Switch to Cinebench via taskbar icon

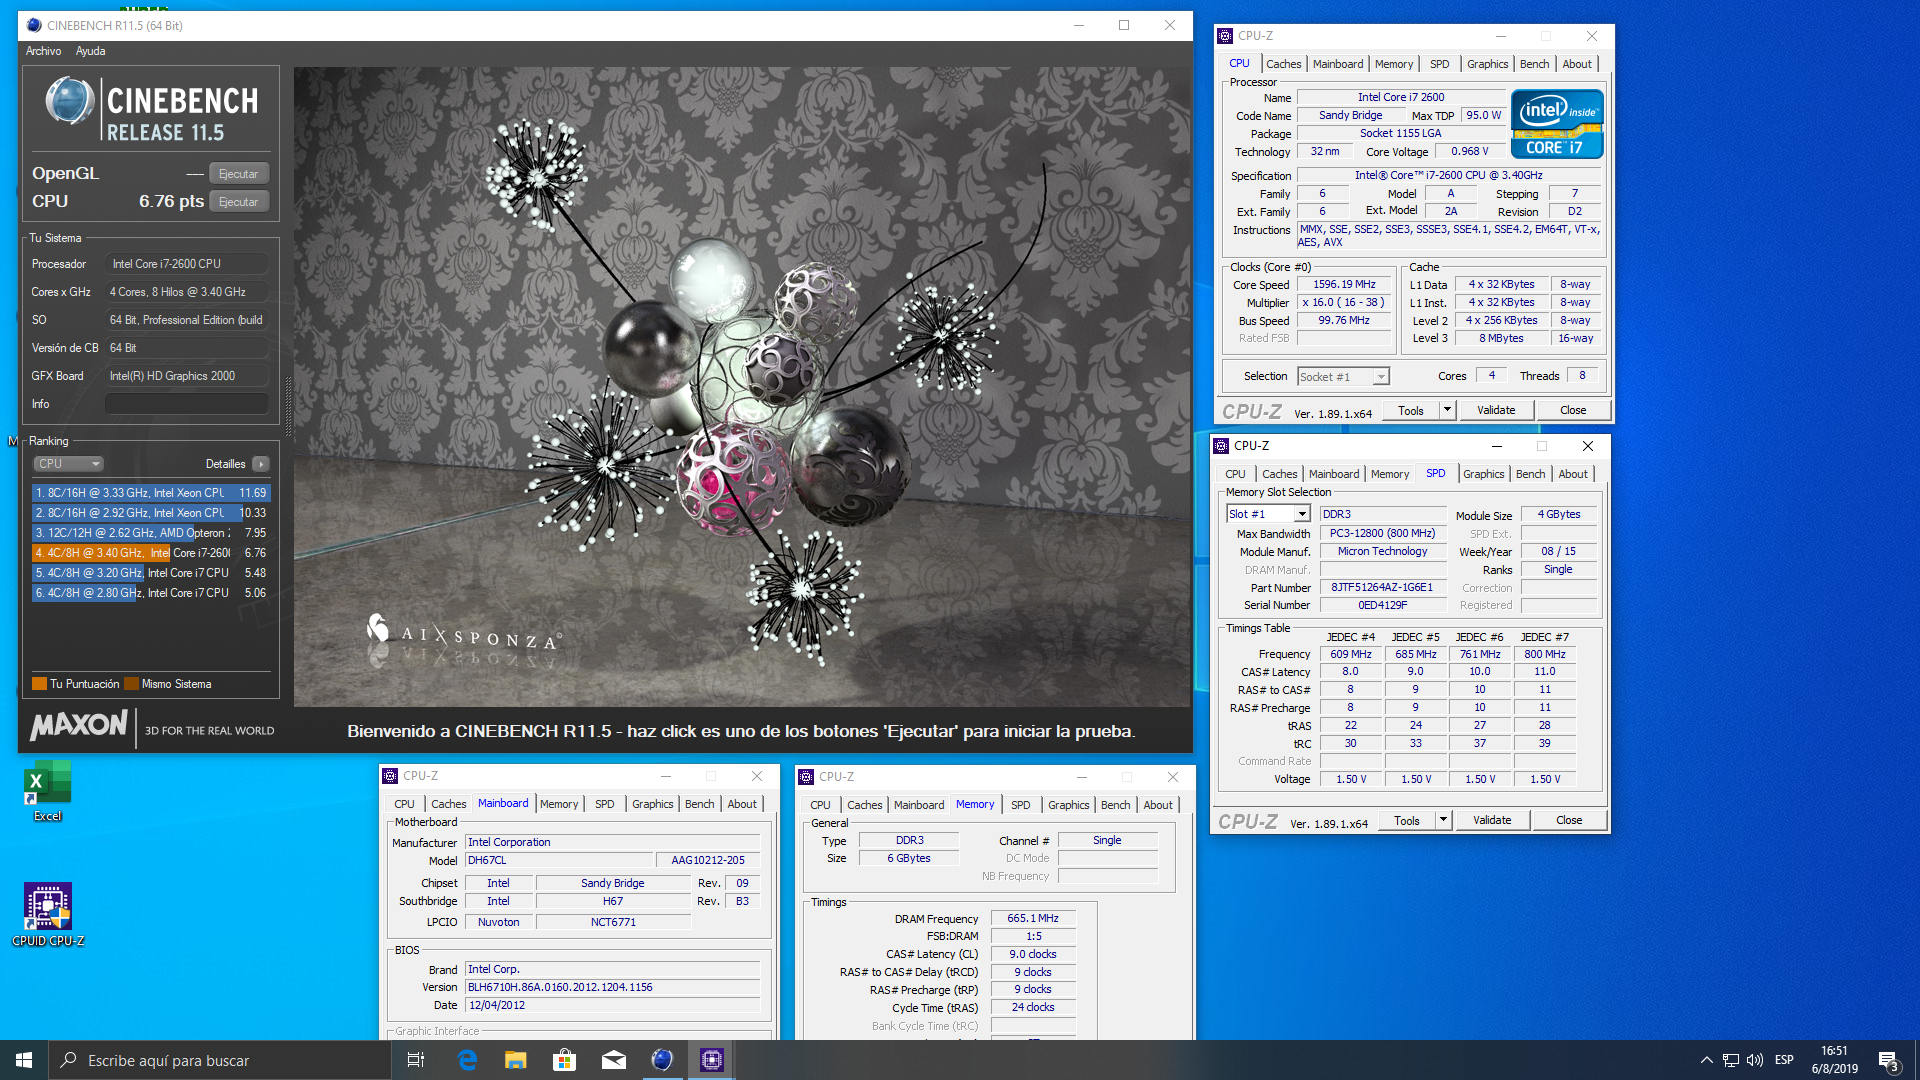click(x=662, y=1060)
